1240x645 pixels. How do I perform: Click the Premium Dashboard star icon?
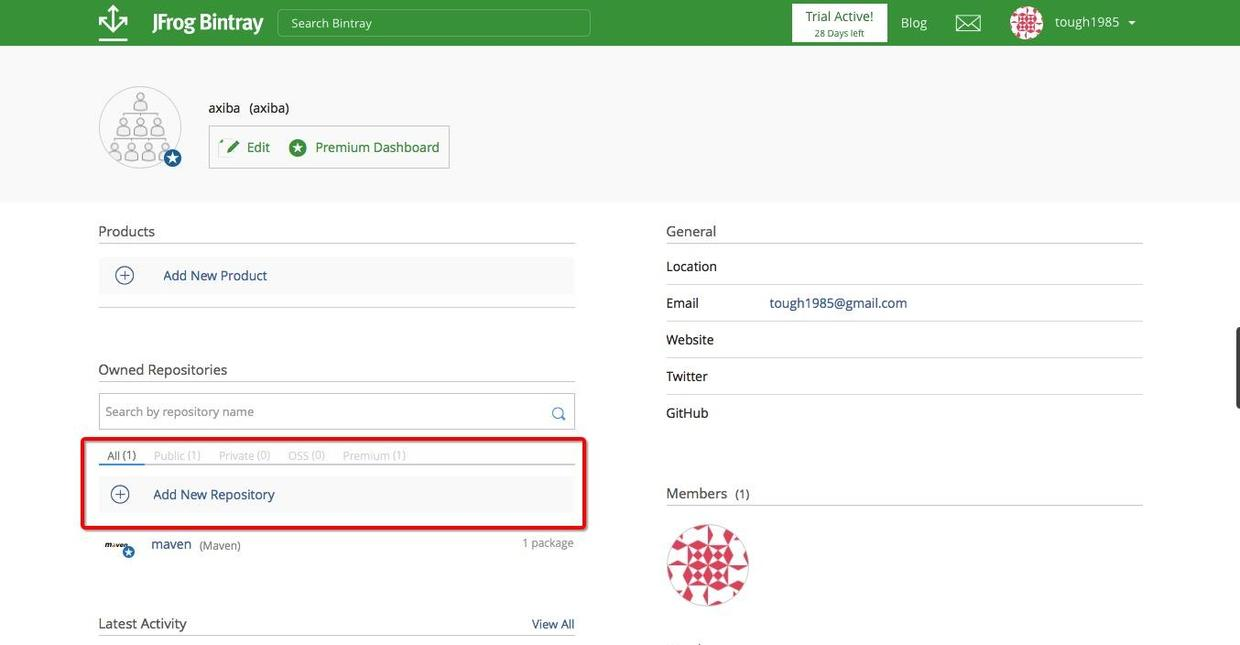tap(298, 148)
